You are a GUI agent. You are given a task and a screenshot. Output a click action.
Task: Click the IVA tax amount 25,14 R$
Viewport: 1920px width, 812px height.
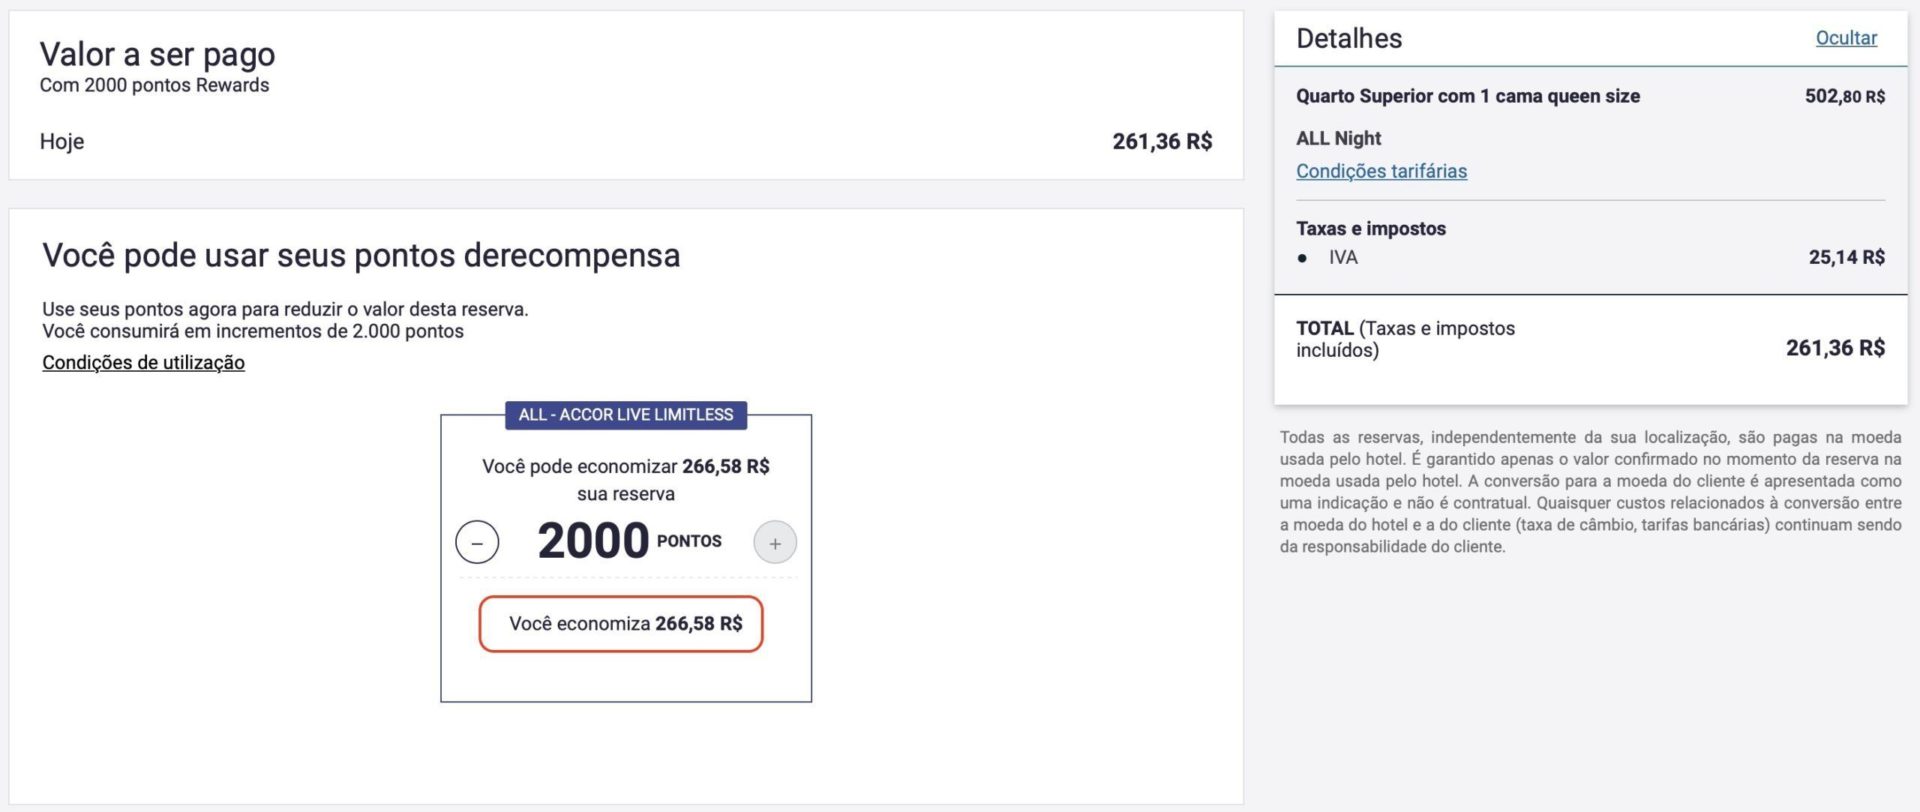(x=1846, y=257)
